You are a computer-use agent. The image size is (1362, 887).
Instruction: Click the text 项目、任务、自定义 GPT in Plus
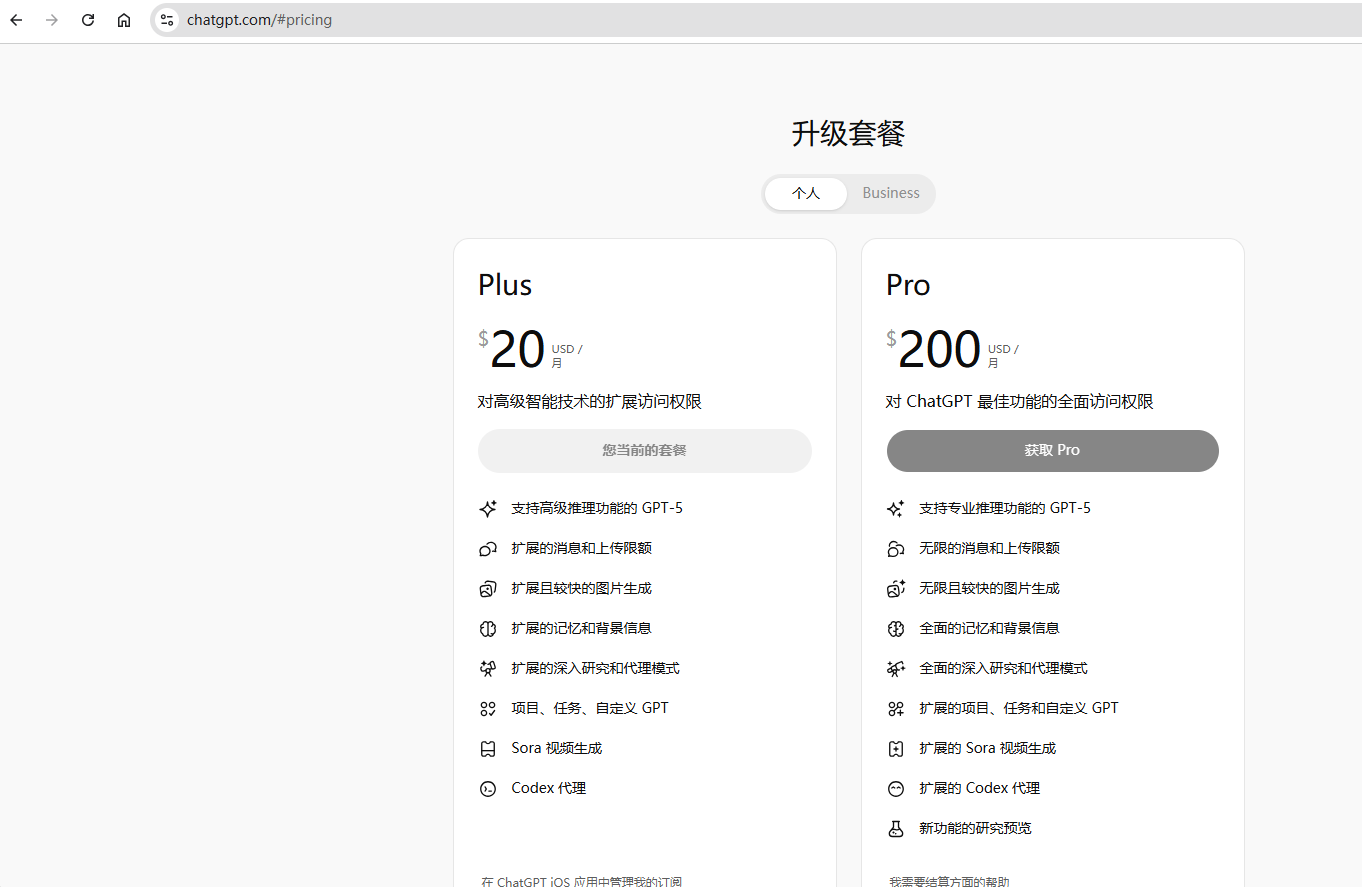(x=590, y=708)
